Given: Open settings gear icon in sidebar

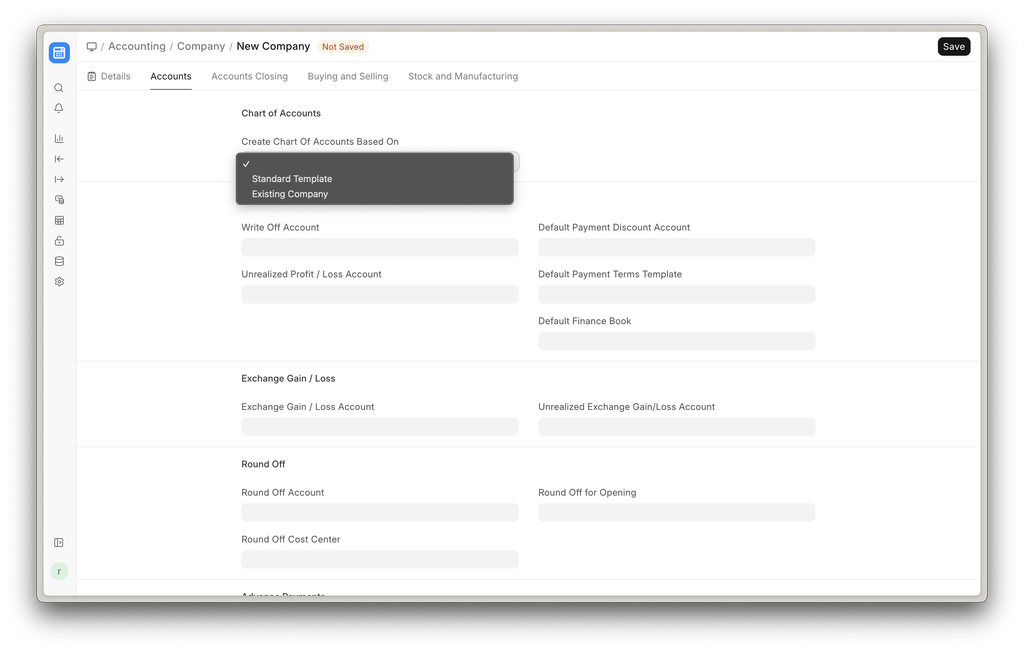Looking at the screenshot, I should pyautogui.click(x=59, y=282).
